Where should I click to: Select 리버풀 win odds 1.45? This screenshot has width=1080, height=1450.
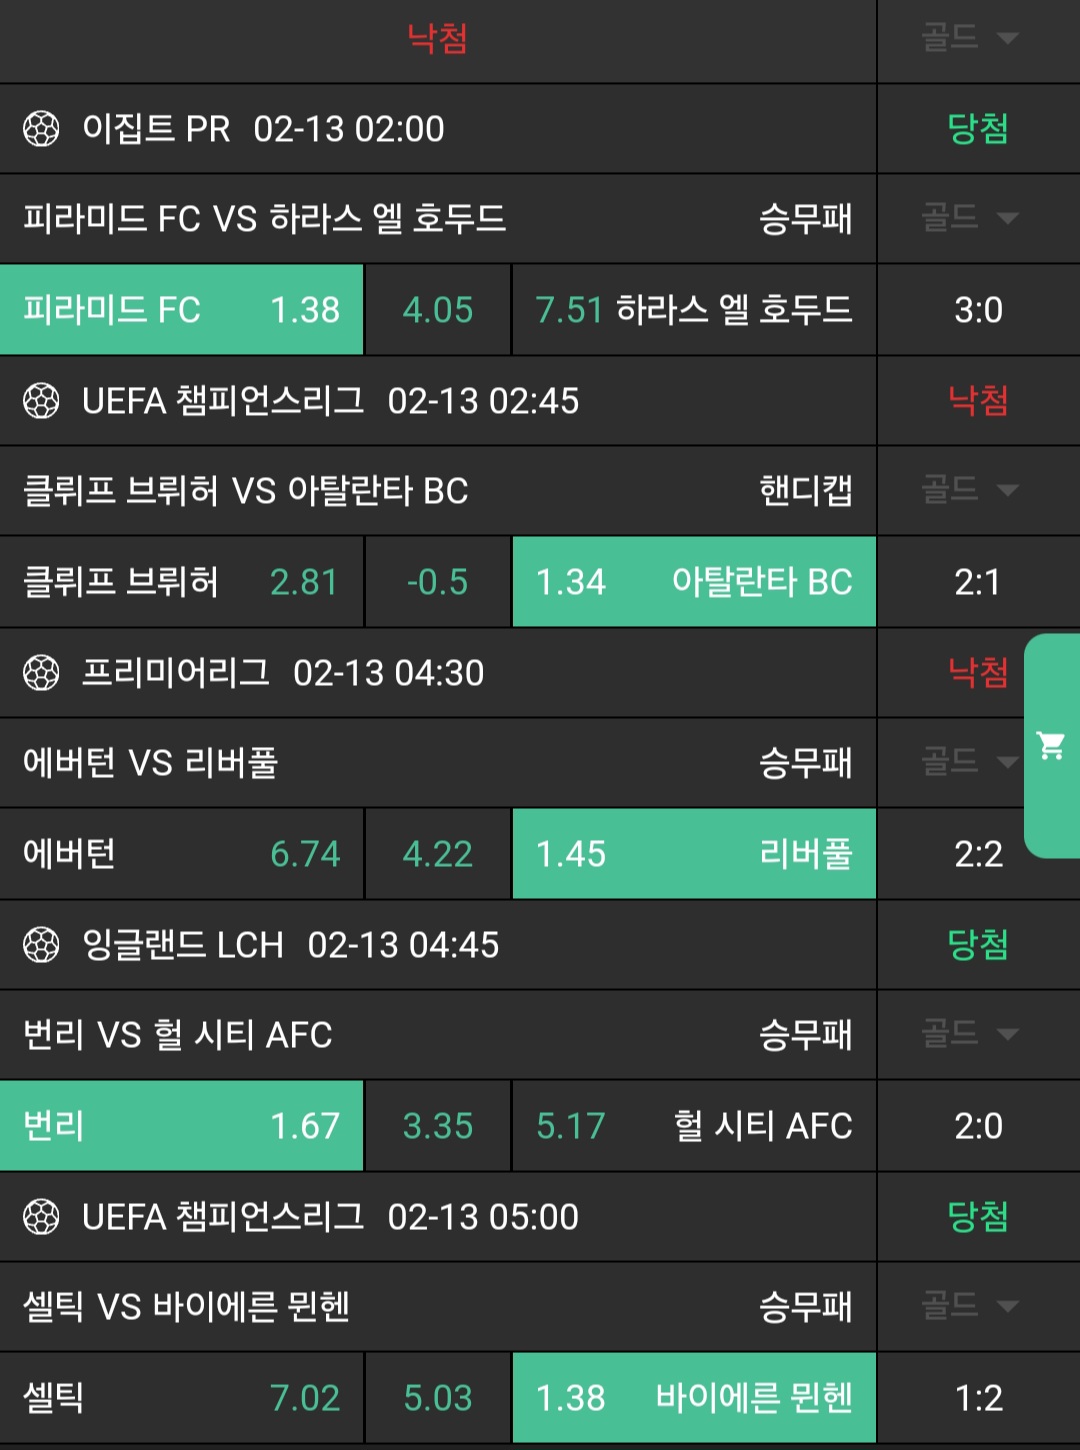693,854
